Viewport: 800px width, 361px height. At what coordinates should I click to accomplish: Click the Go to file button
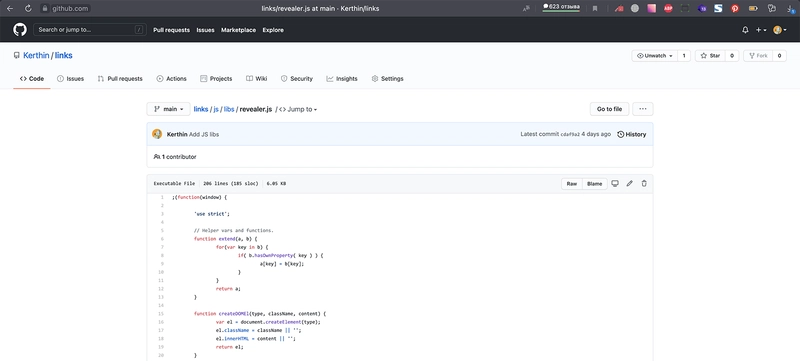609,109
